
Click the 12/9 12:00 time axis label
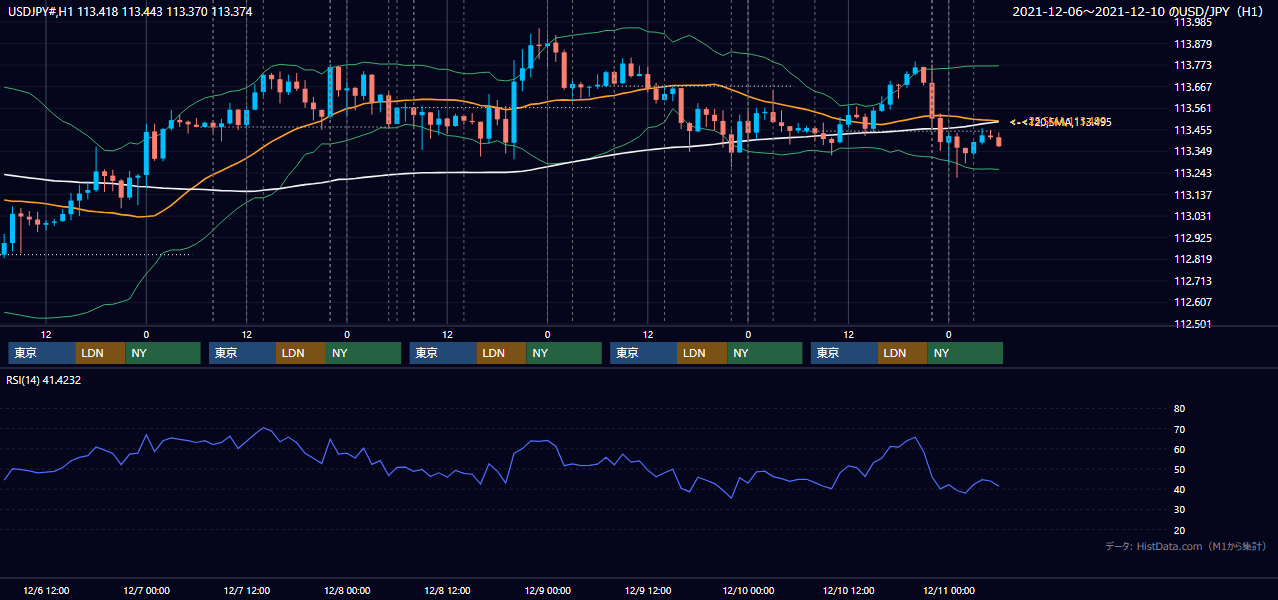647,590
